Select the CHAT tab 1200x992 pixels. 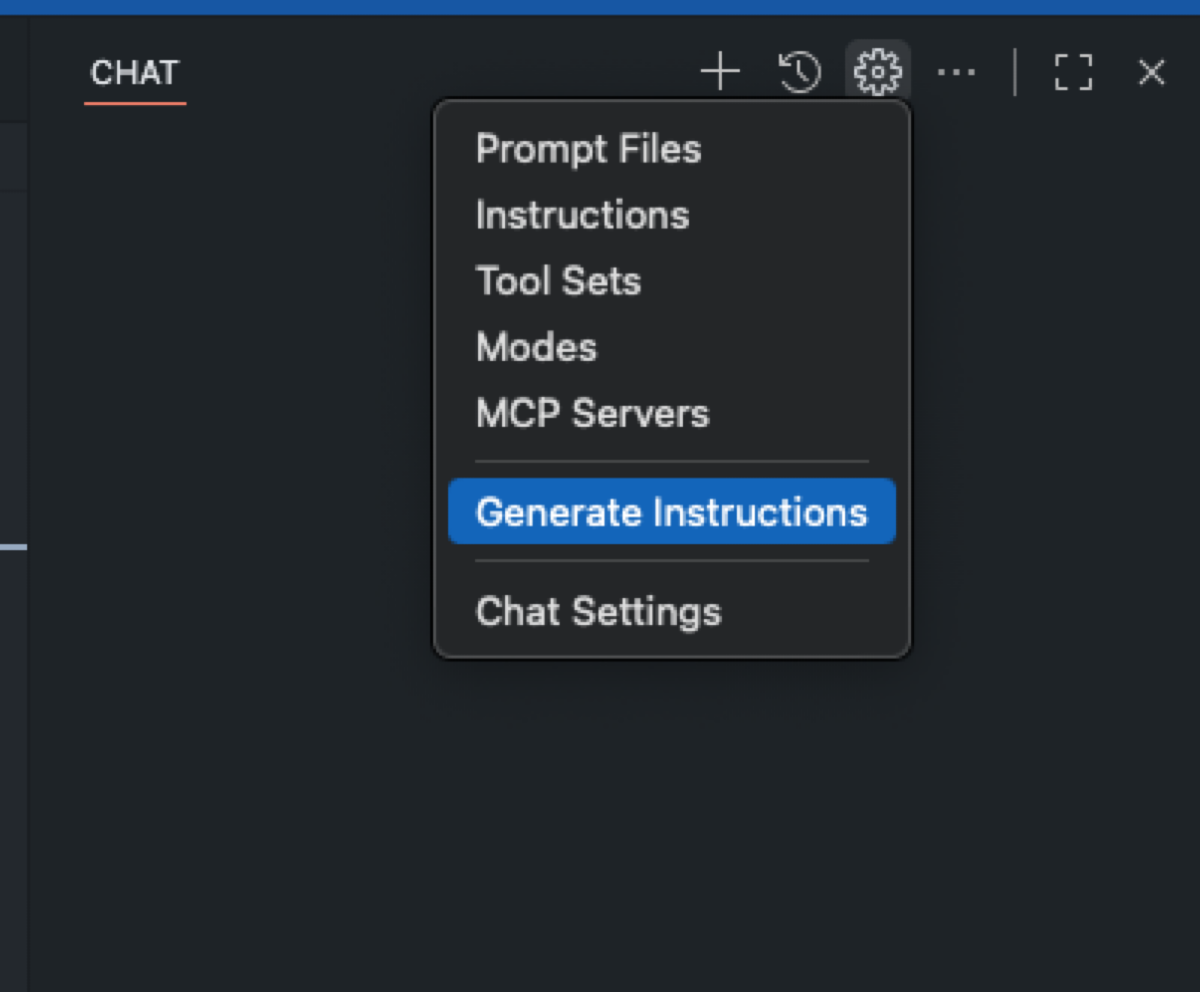tap(134, 73)
